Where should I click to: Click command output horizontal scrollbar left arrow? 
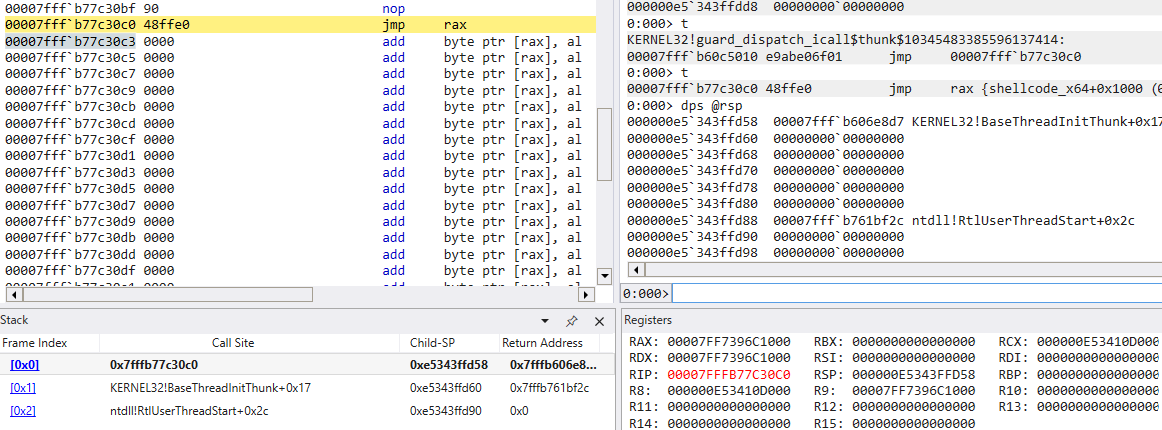pyautogui.click(x=635, y=268)
